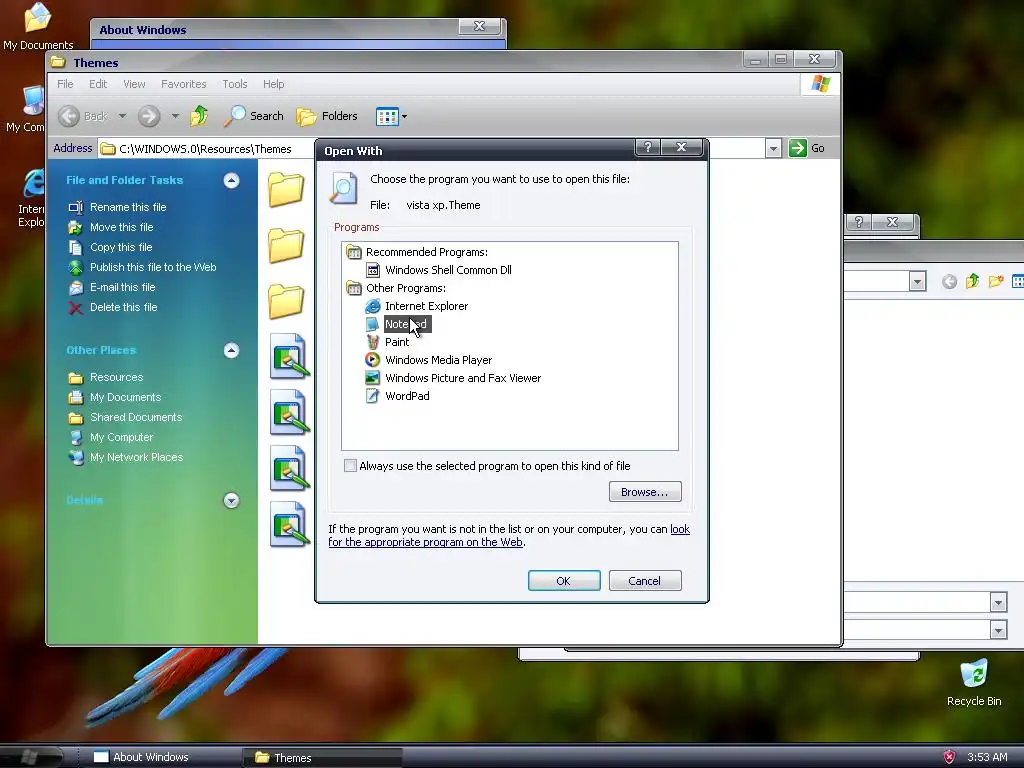Click Cancel in the Open With dialog
Image resolution: width=1024 pixels, height=768 pixels.
[645, 581]
